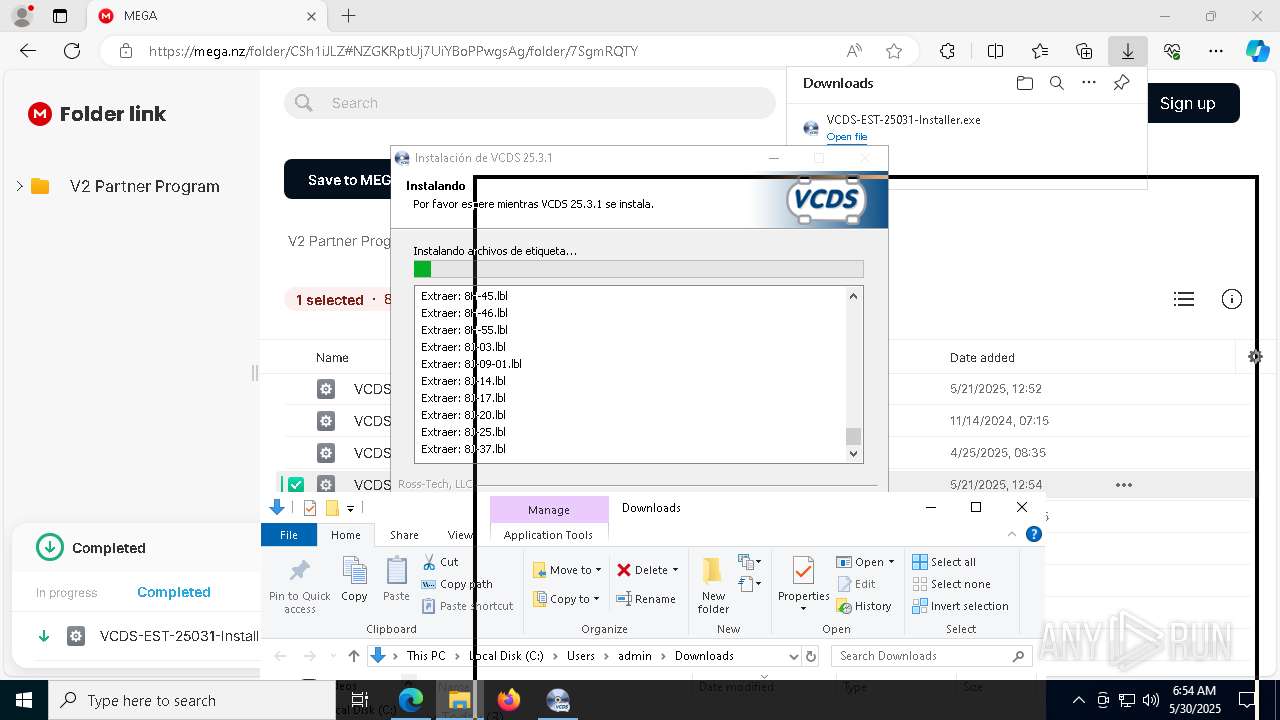The image size is (1280, 720).
Task: Toggle Split screen in Edge toolbar
Action: (x=995, y=51)
